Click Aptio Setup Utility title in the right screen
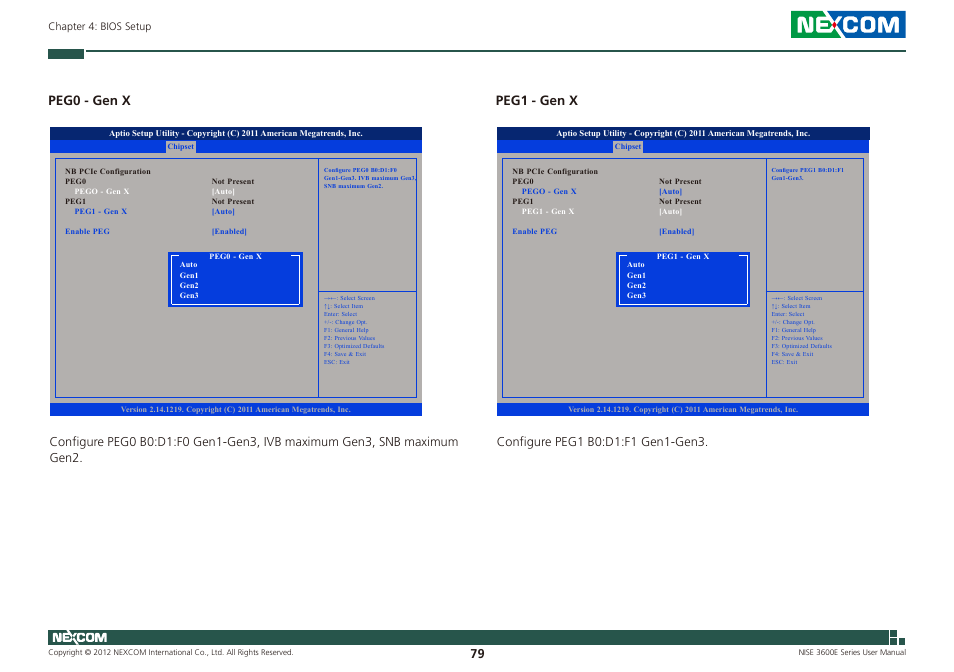The height and width of the screenshot is (672, 954). (x=683, y=133)
